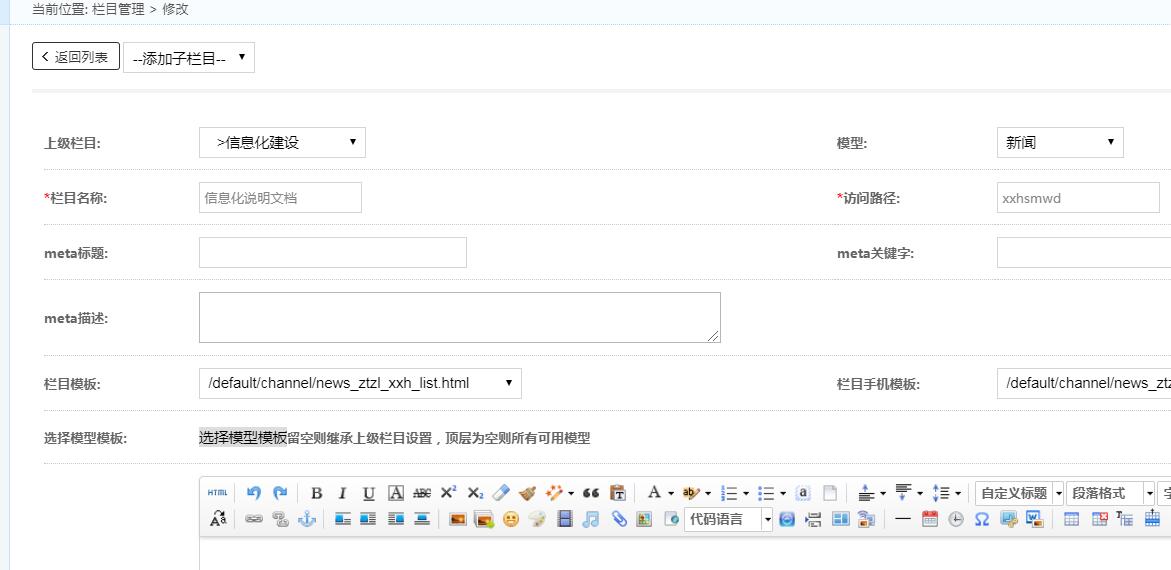Viewport: 1171px width, 570px height.
Task: Apply subscript formatting
Action: coord(475,493)
